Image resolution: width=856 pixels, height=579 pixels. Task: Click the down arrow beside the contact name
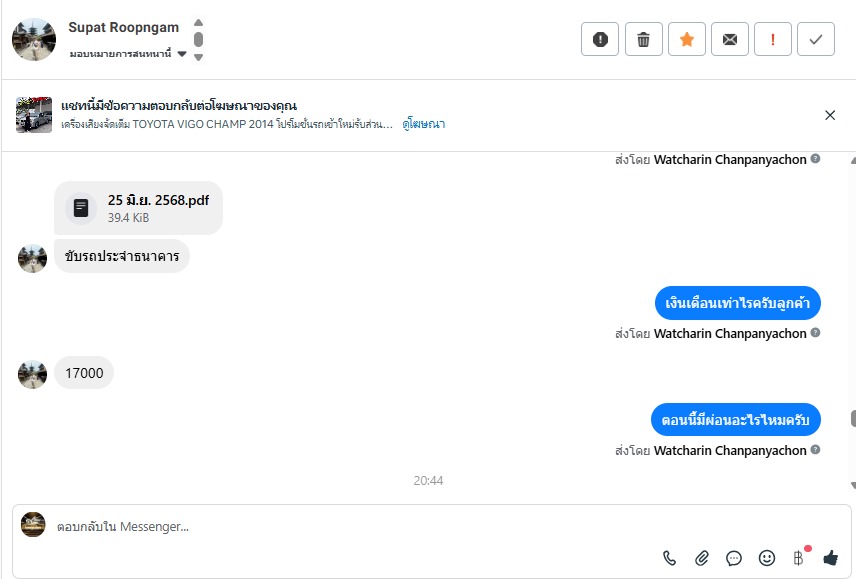pos(198,57)
